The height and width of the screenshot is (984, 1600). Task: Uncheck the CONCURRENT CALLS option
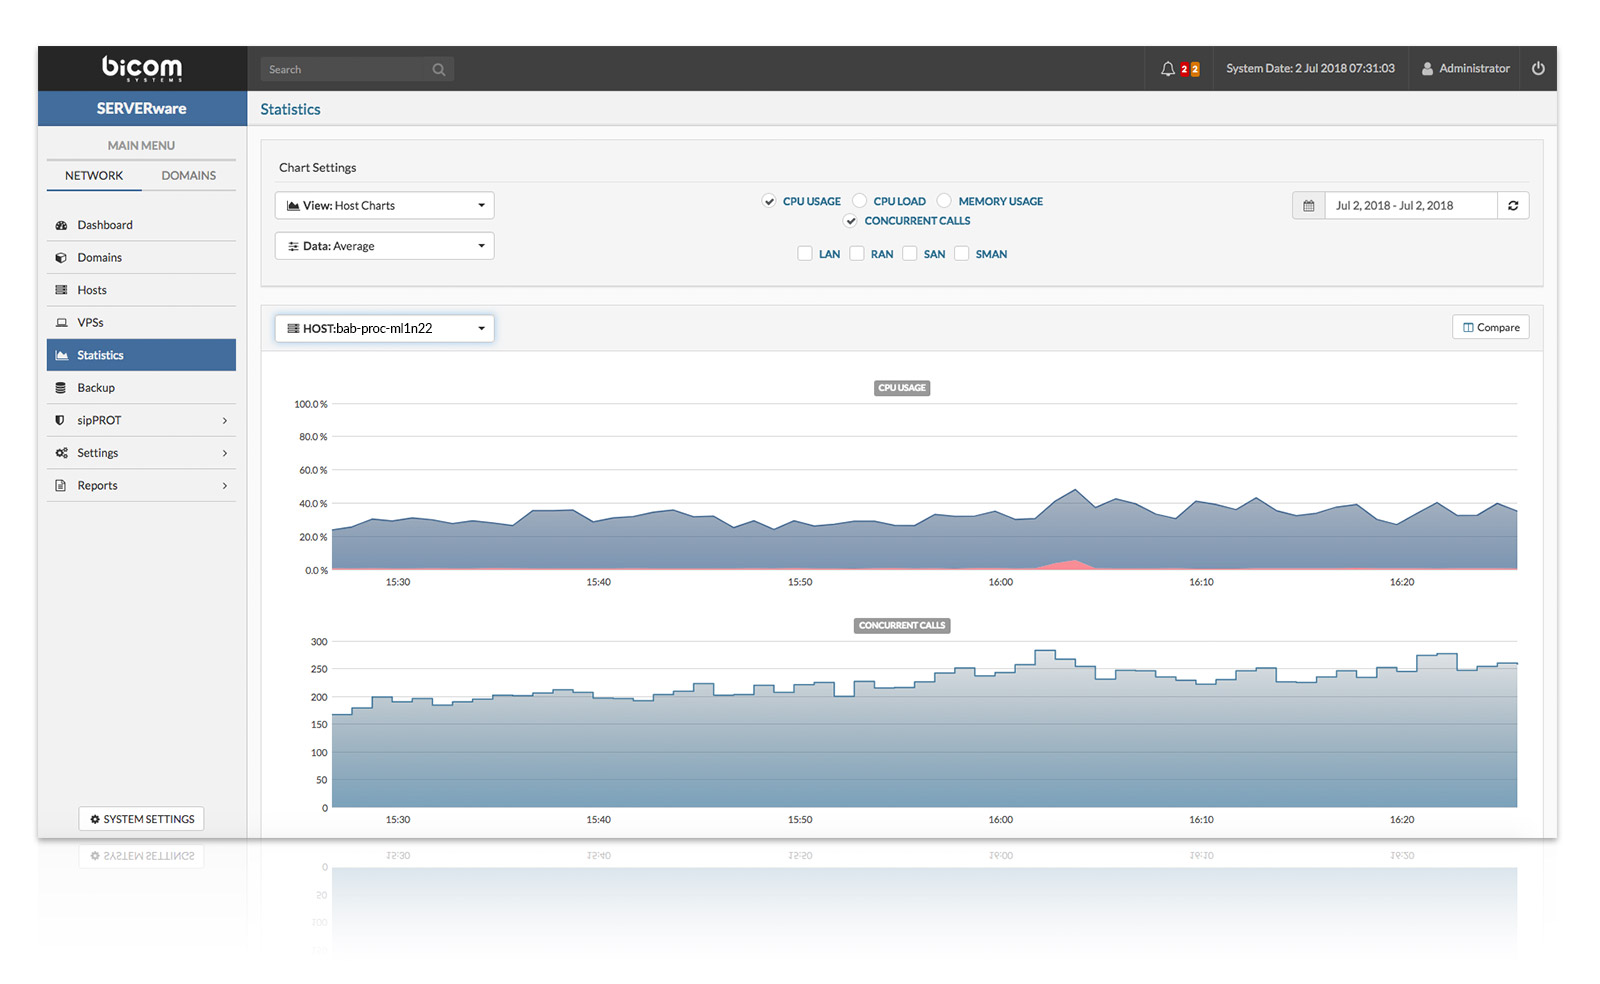849,220
